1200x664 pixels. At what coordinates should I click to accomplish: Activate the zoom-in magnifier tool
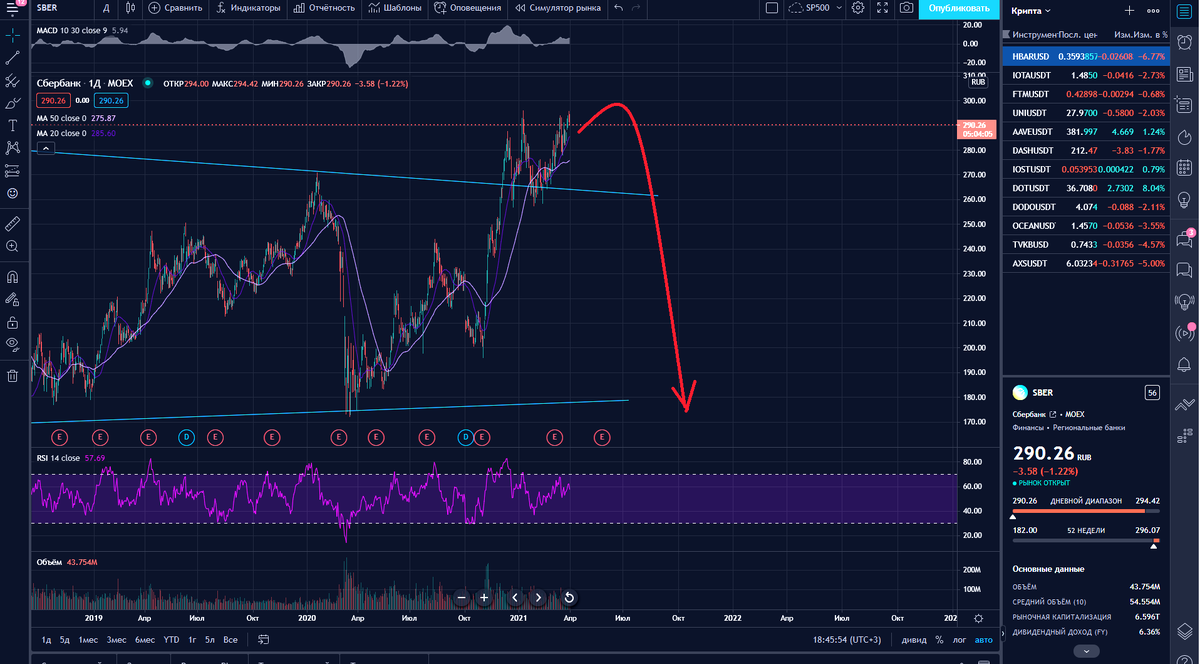(x=12, y=246)
